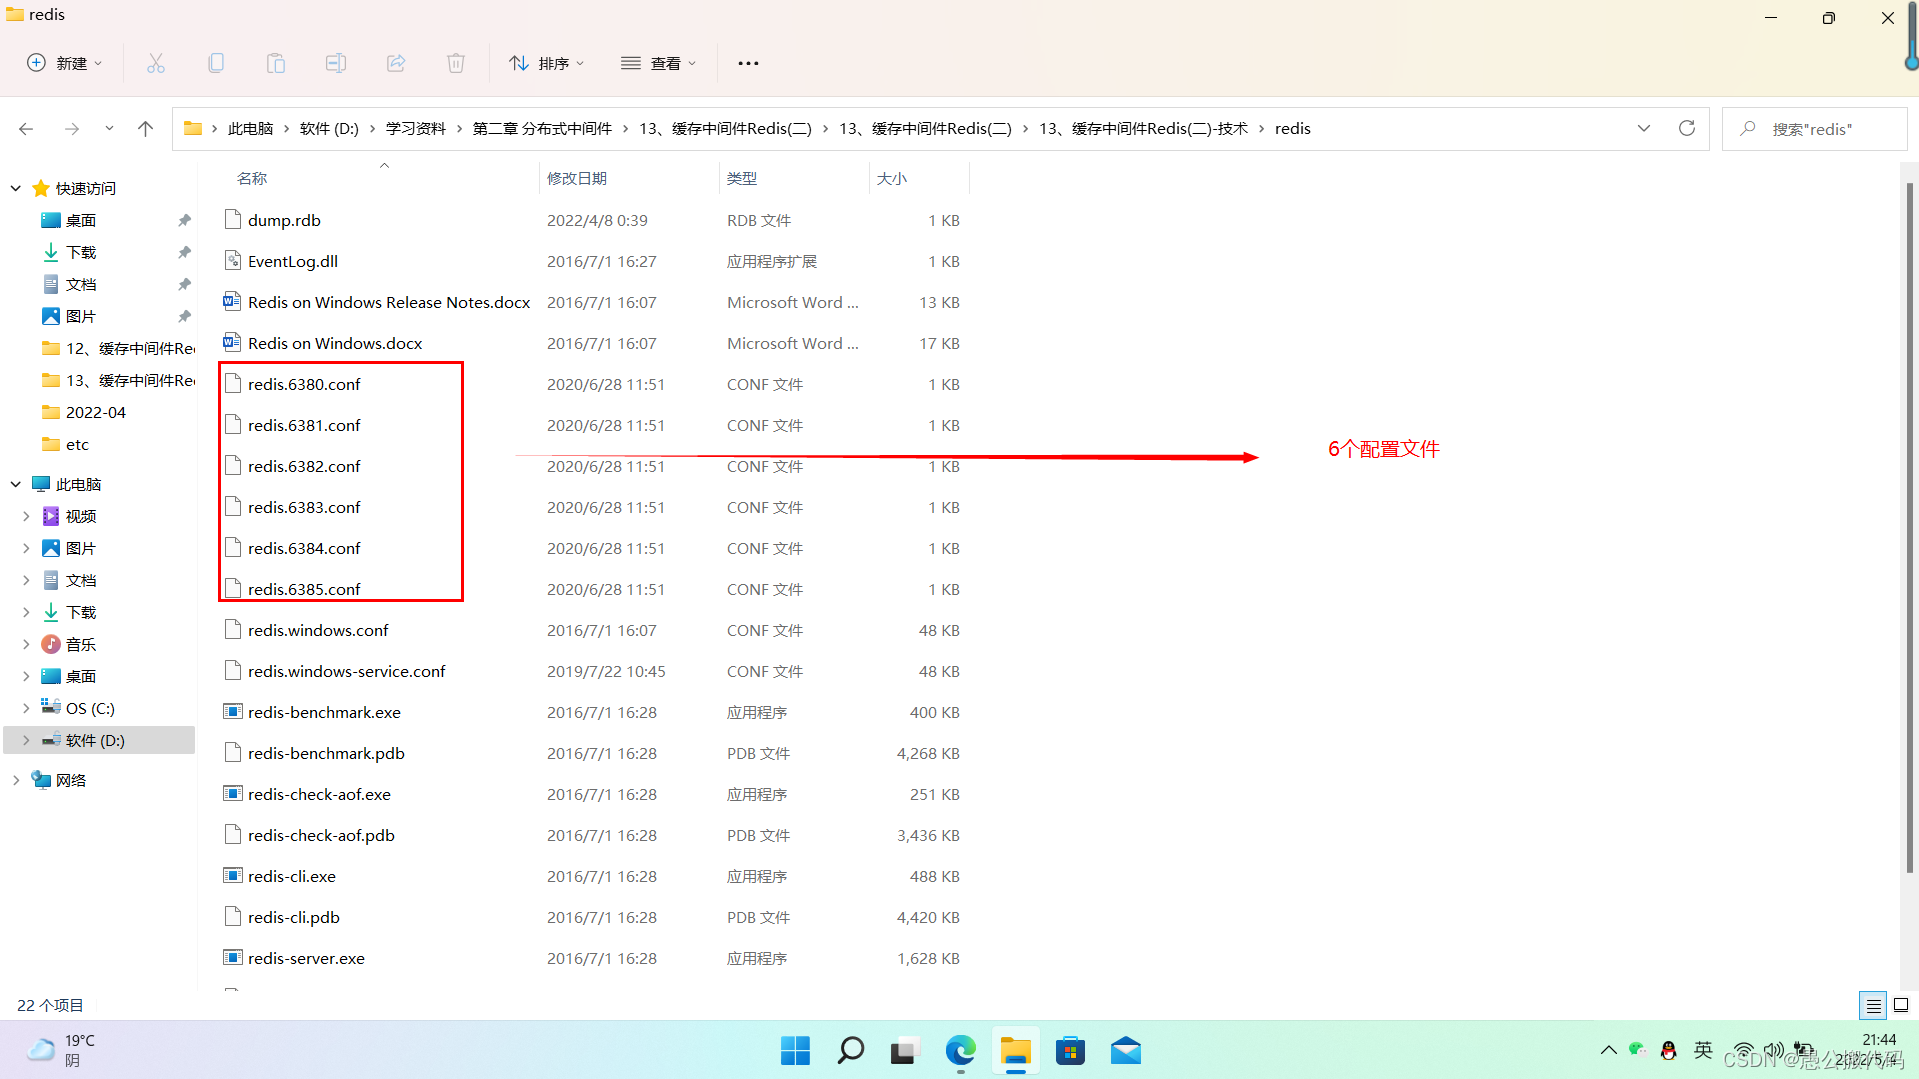Screen dimensions: 1919x1079
Task: Show hidden system tray icons
Action: click(1608, 1050)
